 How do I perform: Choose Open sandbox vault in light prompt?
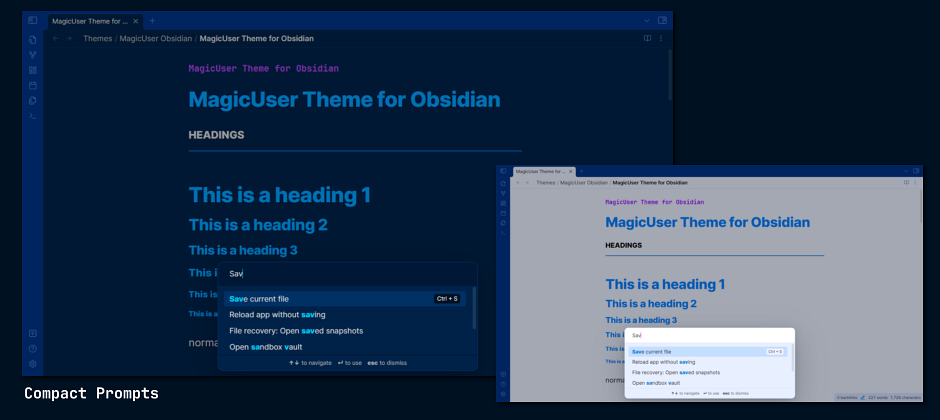(x=707, y=383)
